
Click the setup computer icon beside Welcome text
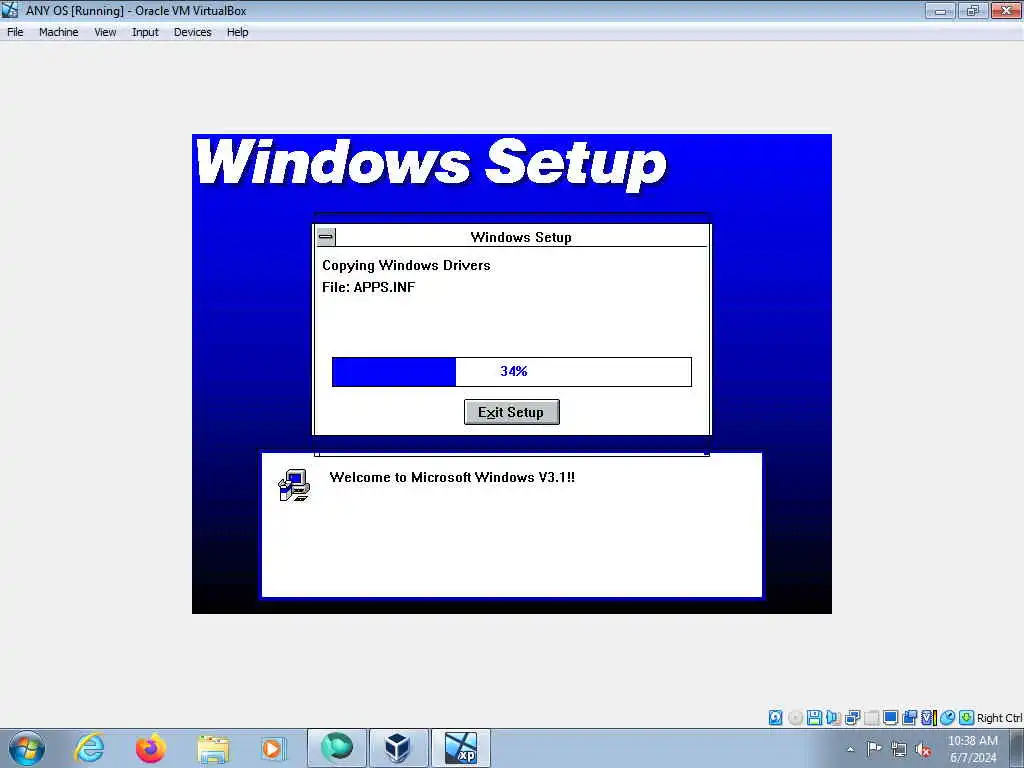[294, 485]
